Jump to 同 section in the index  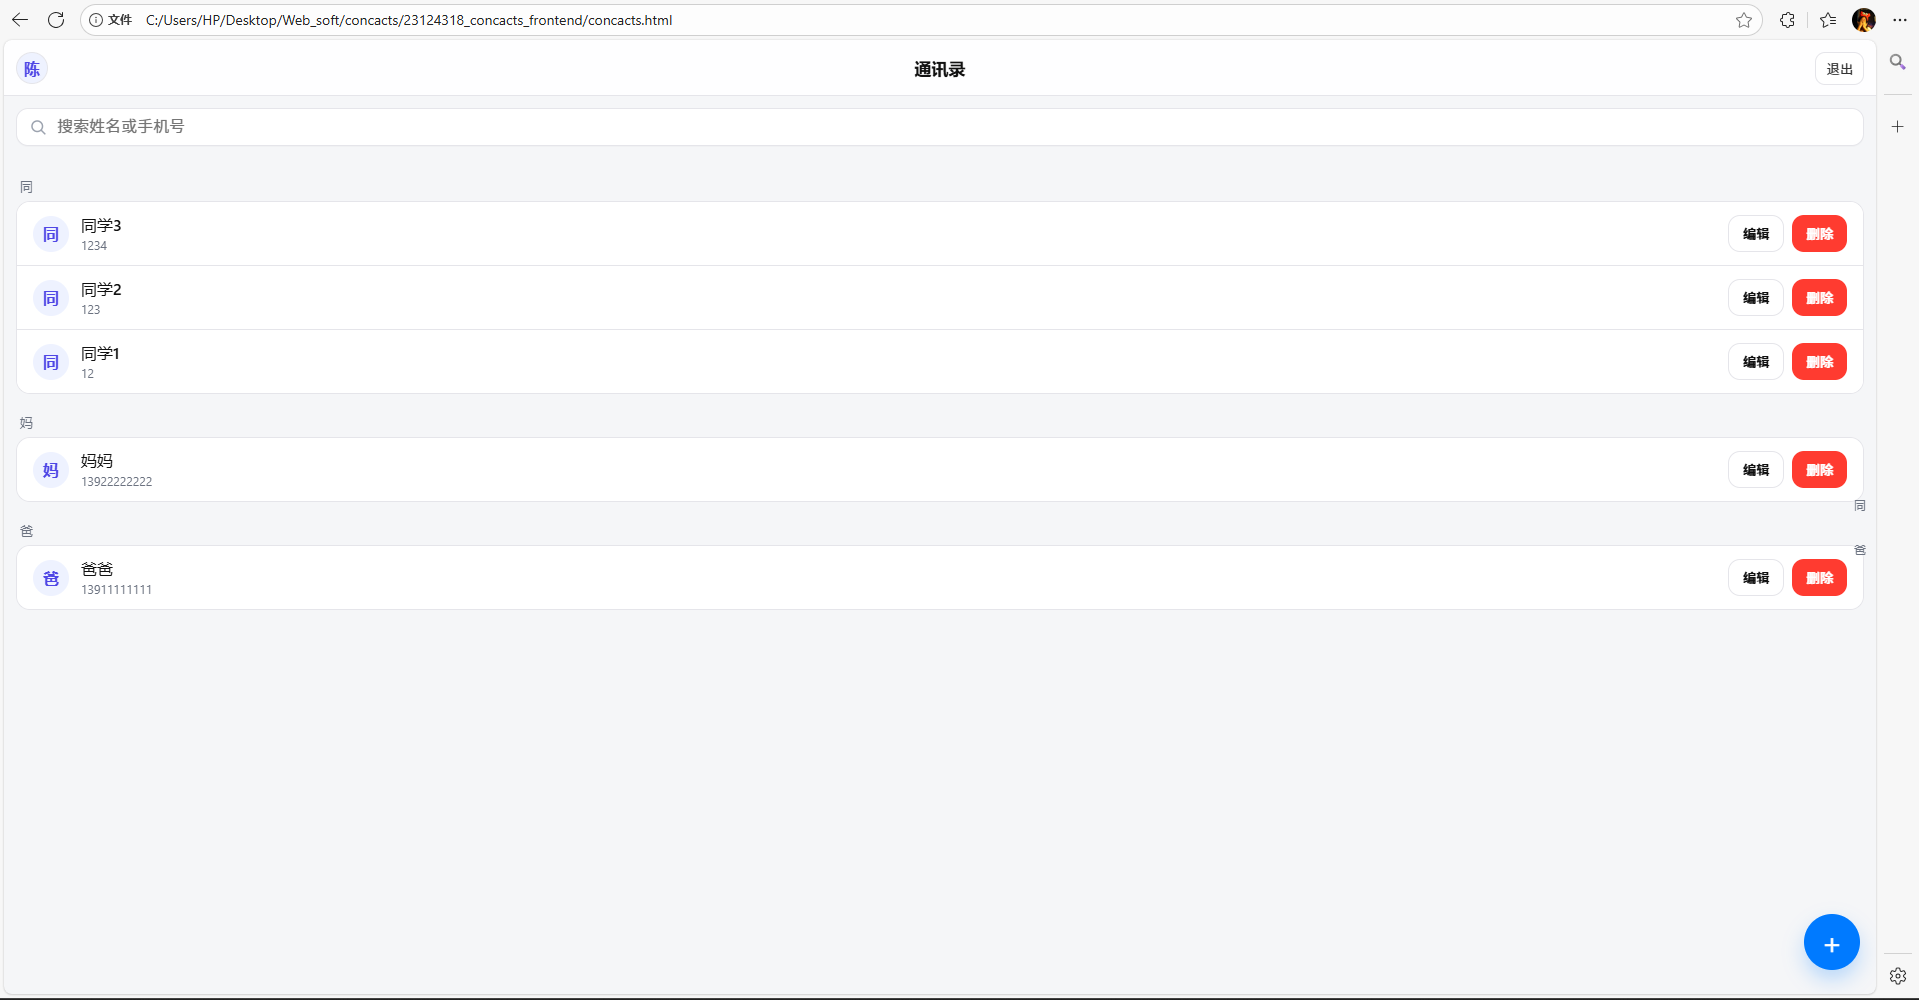[x=1859, y=505]
